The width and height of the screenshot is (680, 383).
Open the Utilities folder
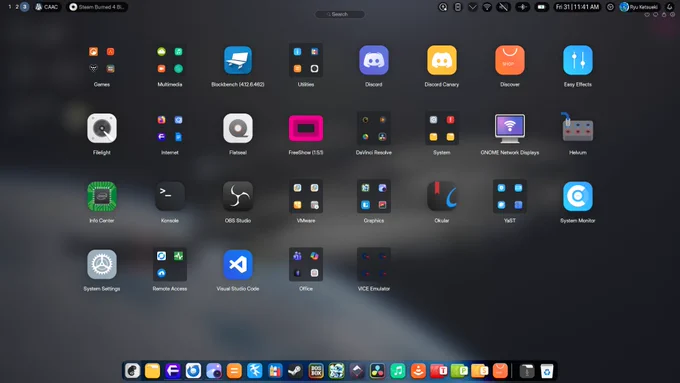[306, 60]
